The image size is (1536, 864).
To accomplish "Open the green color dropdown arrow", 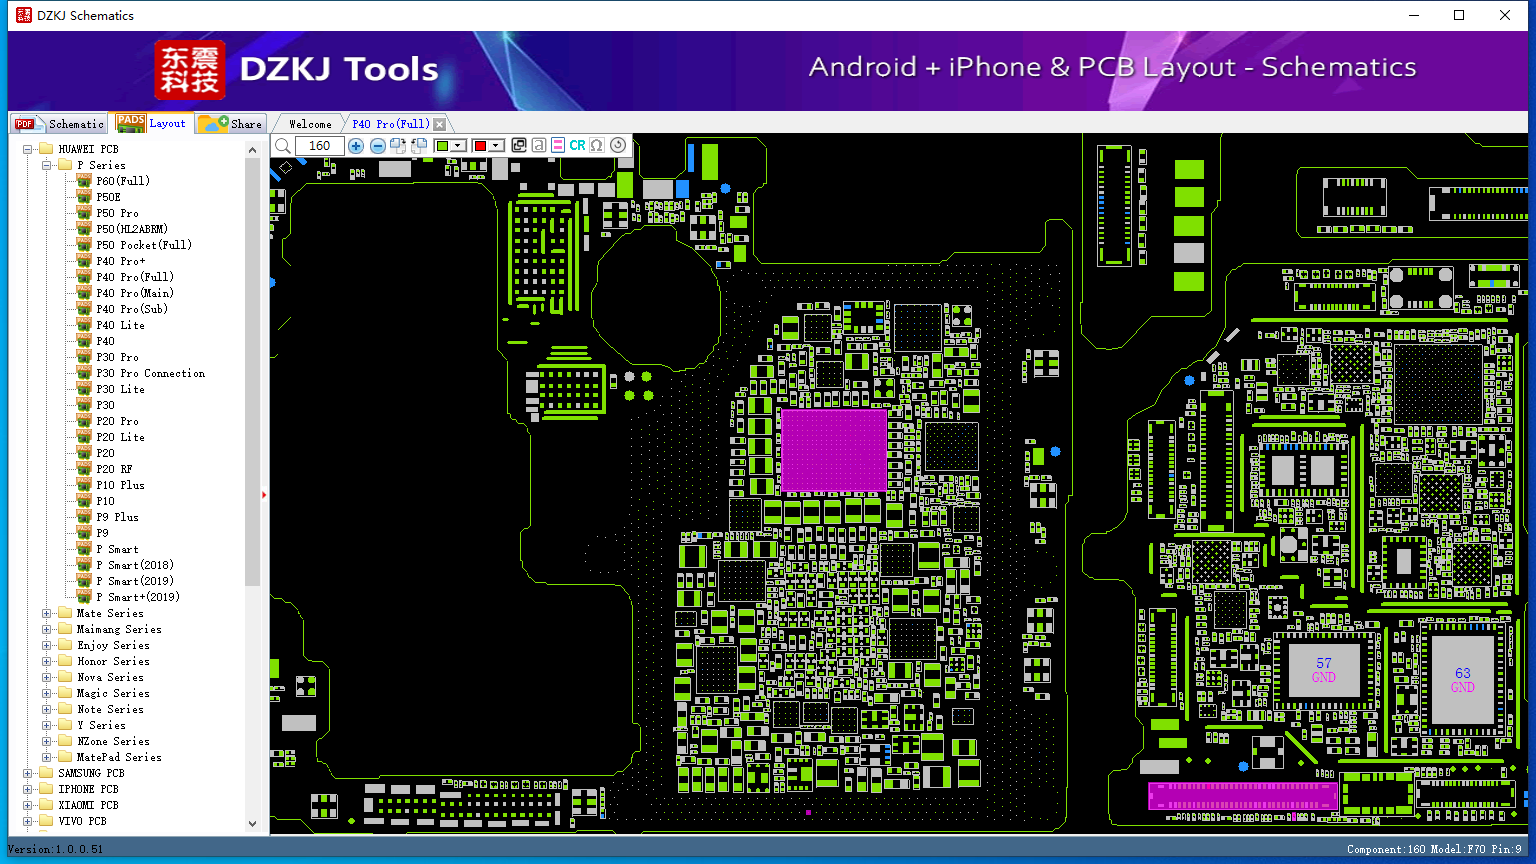I will point(459,146).
